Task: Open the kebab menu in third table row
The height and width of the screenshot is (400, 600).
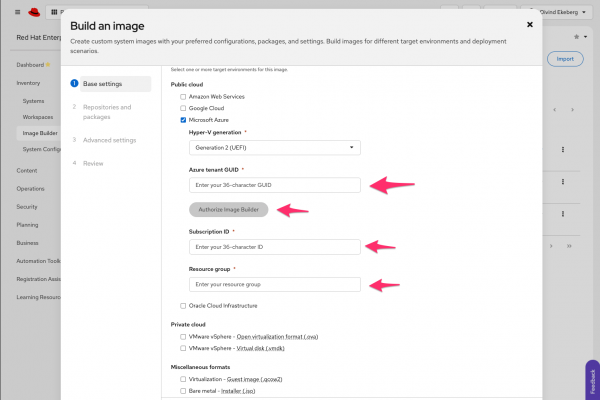Action: coord(562,214)
